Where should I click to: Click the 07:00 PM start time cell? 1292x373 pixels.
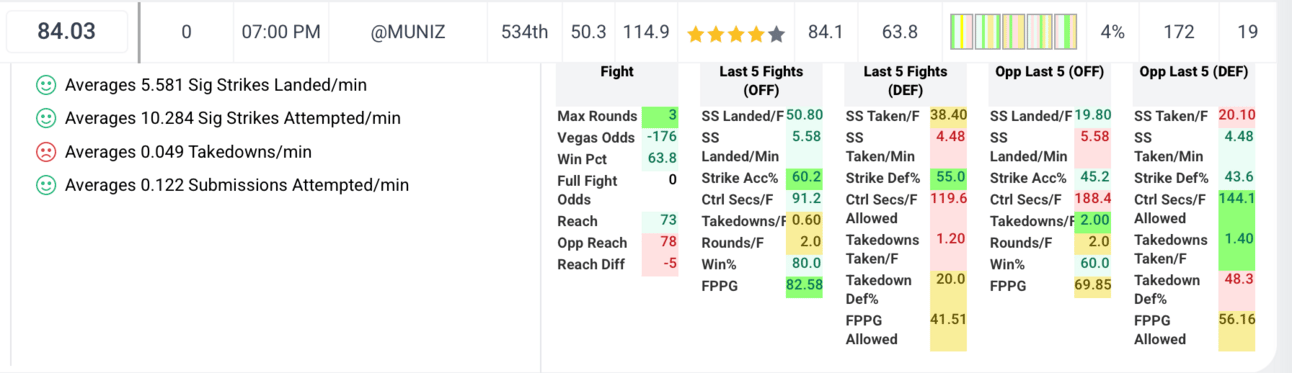(x=281, y=32)
